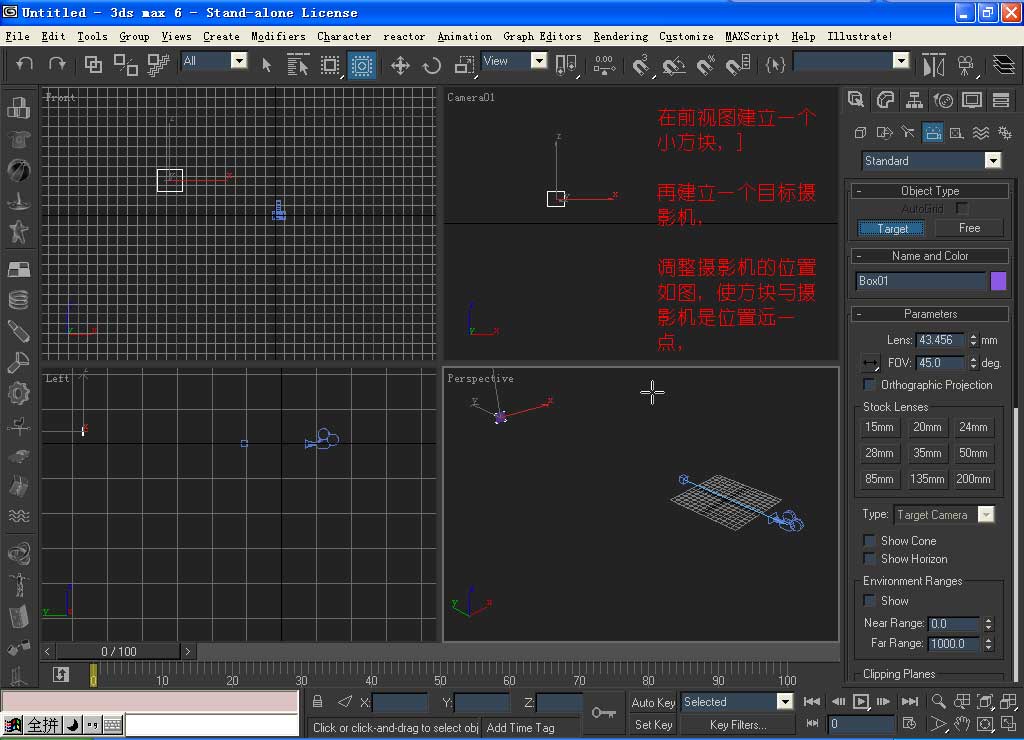1024x740 pixels.
Task: Activate Select and Rotate tool
Action: point(432,65)
